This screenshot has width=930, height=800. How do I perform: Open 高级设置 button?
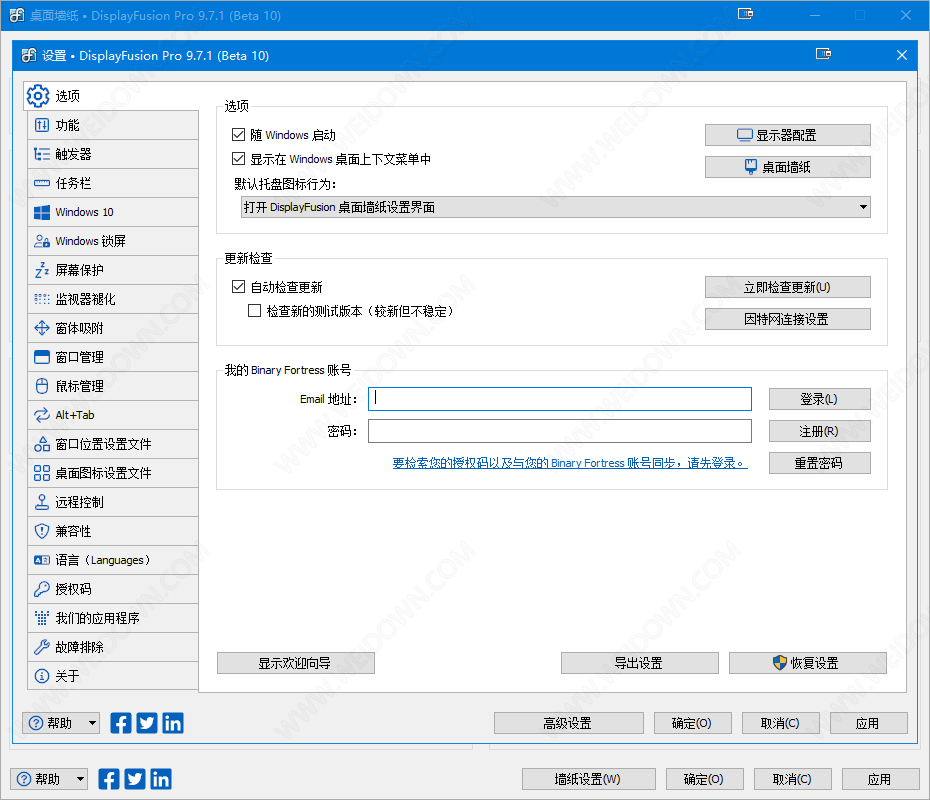point(568,723)
